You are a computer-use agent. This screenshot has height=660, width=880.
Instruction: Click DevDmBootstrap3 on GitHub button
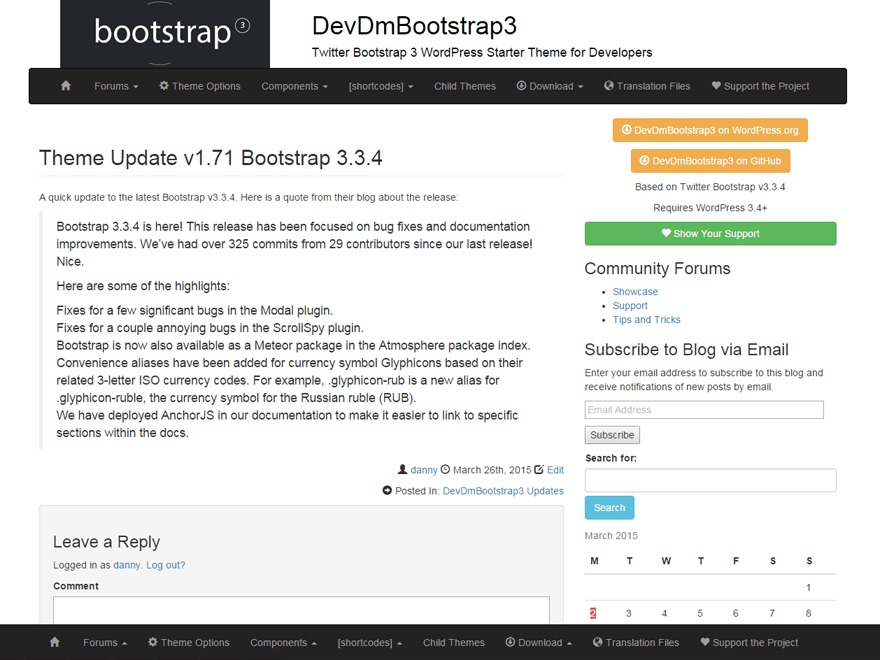(710, 161)
